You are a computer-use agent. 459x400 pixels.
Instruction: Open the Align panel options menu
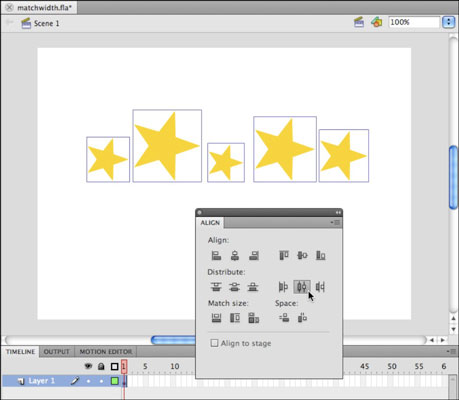pyautogui.click(x=336, y=222)
